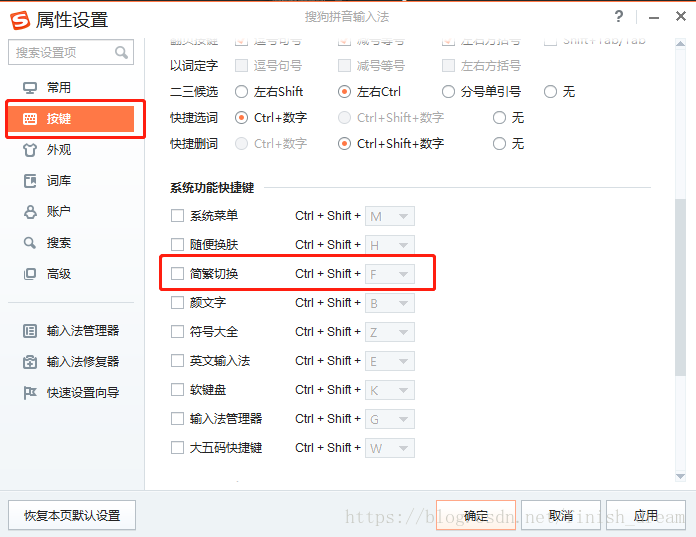
Task: Toggle the 逗号句号 checkbox for 以词定字
Action: click(241, 66)
